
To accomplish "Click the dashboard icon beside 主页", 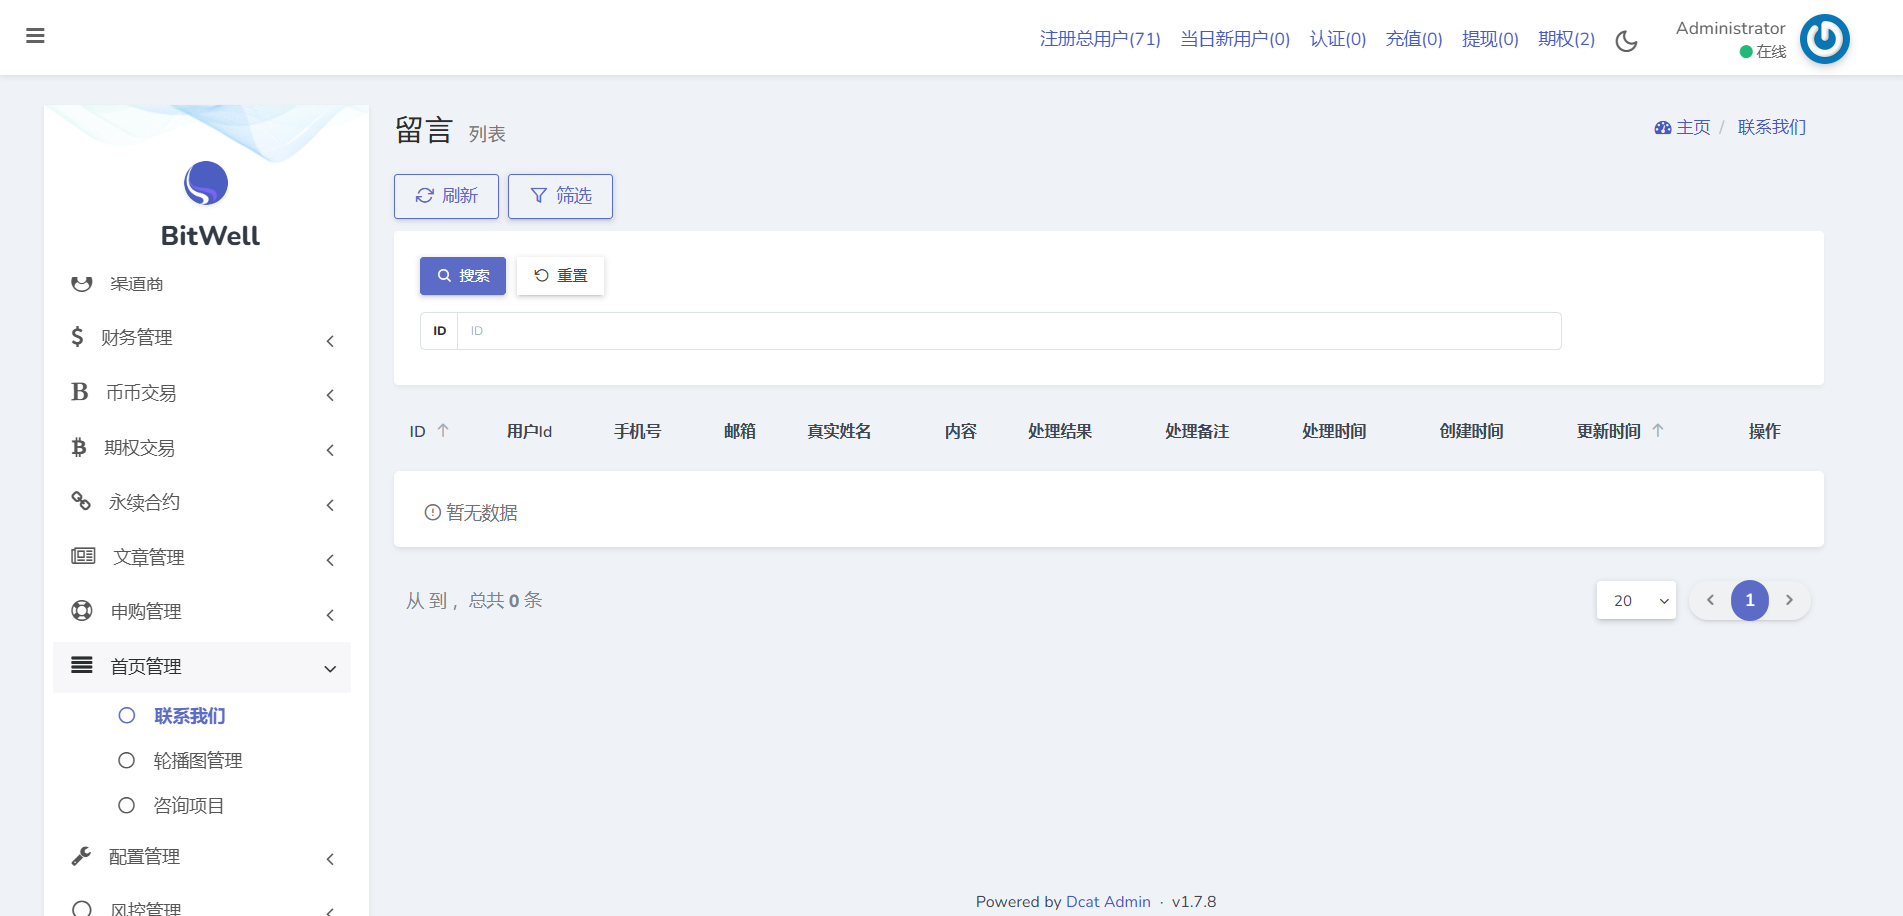I will [1662, 128].
